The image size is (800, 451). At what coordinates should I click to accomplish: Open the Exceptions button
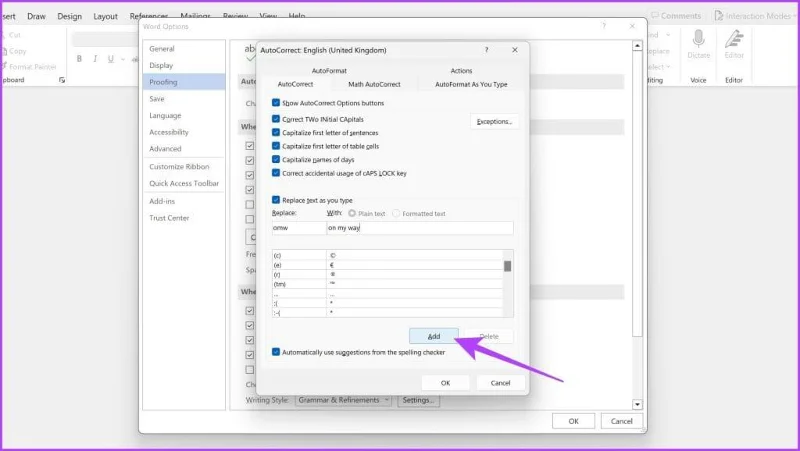(x=494, y=121)
